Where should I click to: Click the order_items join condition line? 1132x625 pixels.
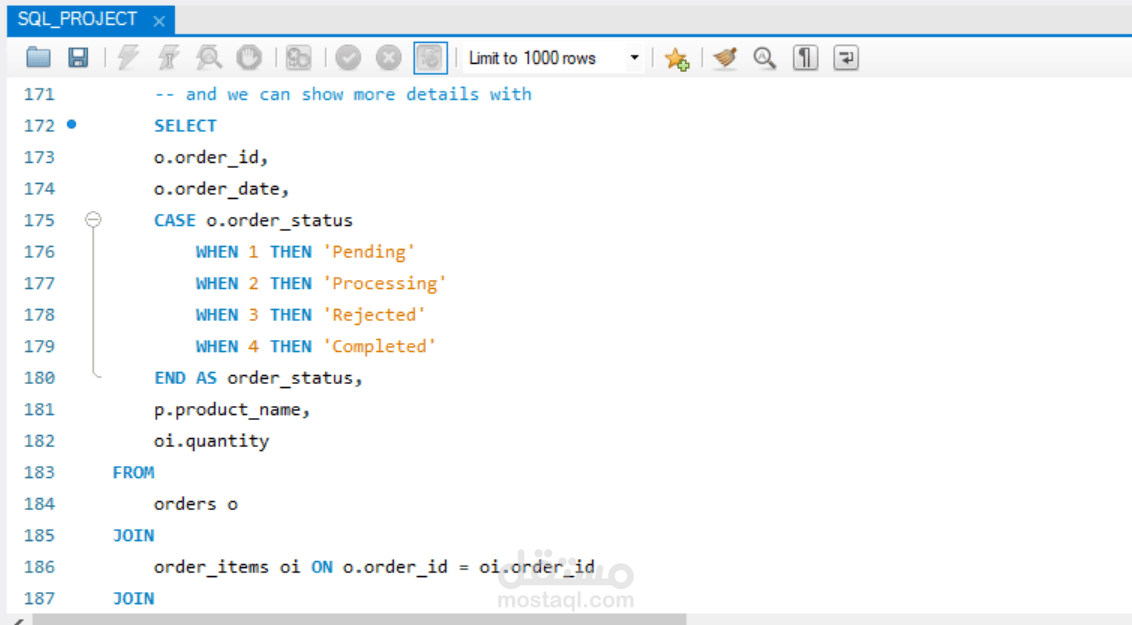point(374,567)
